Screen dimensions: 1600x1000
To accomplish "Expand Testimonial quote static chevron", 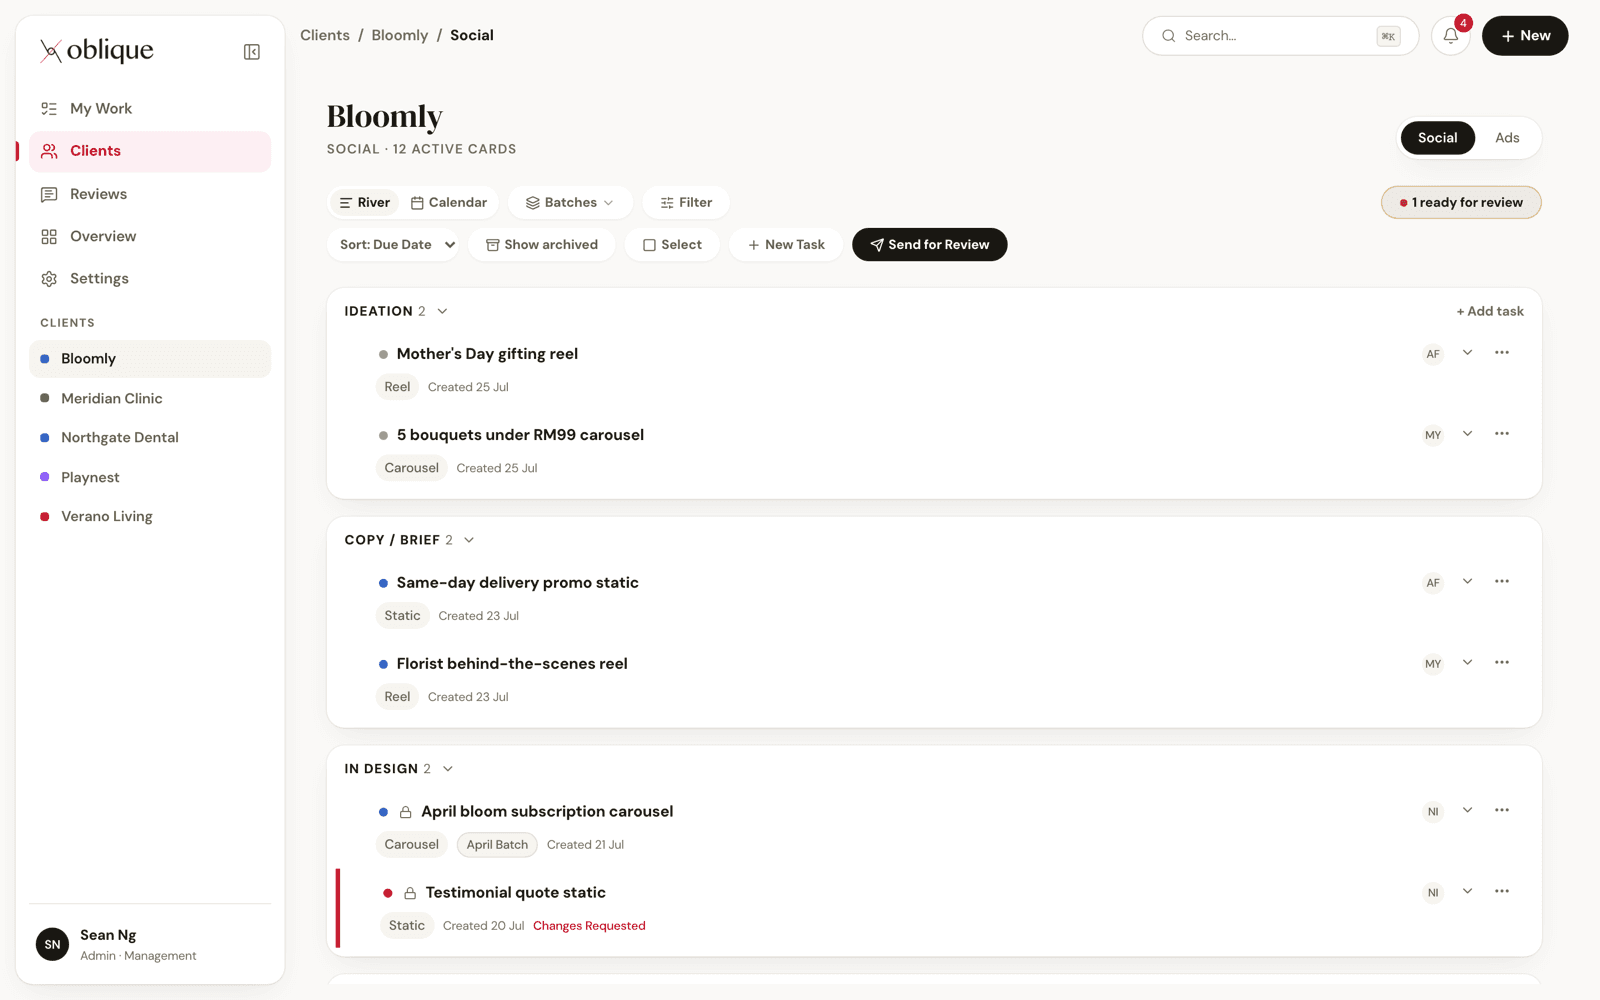I will pos(1467,892).
